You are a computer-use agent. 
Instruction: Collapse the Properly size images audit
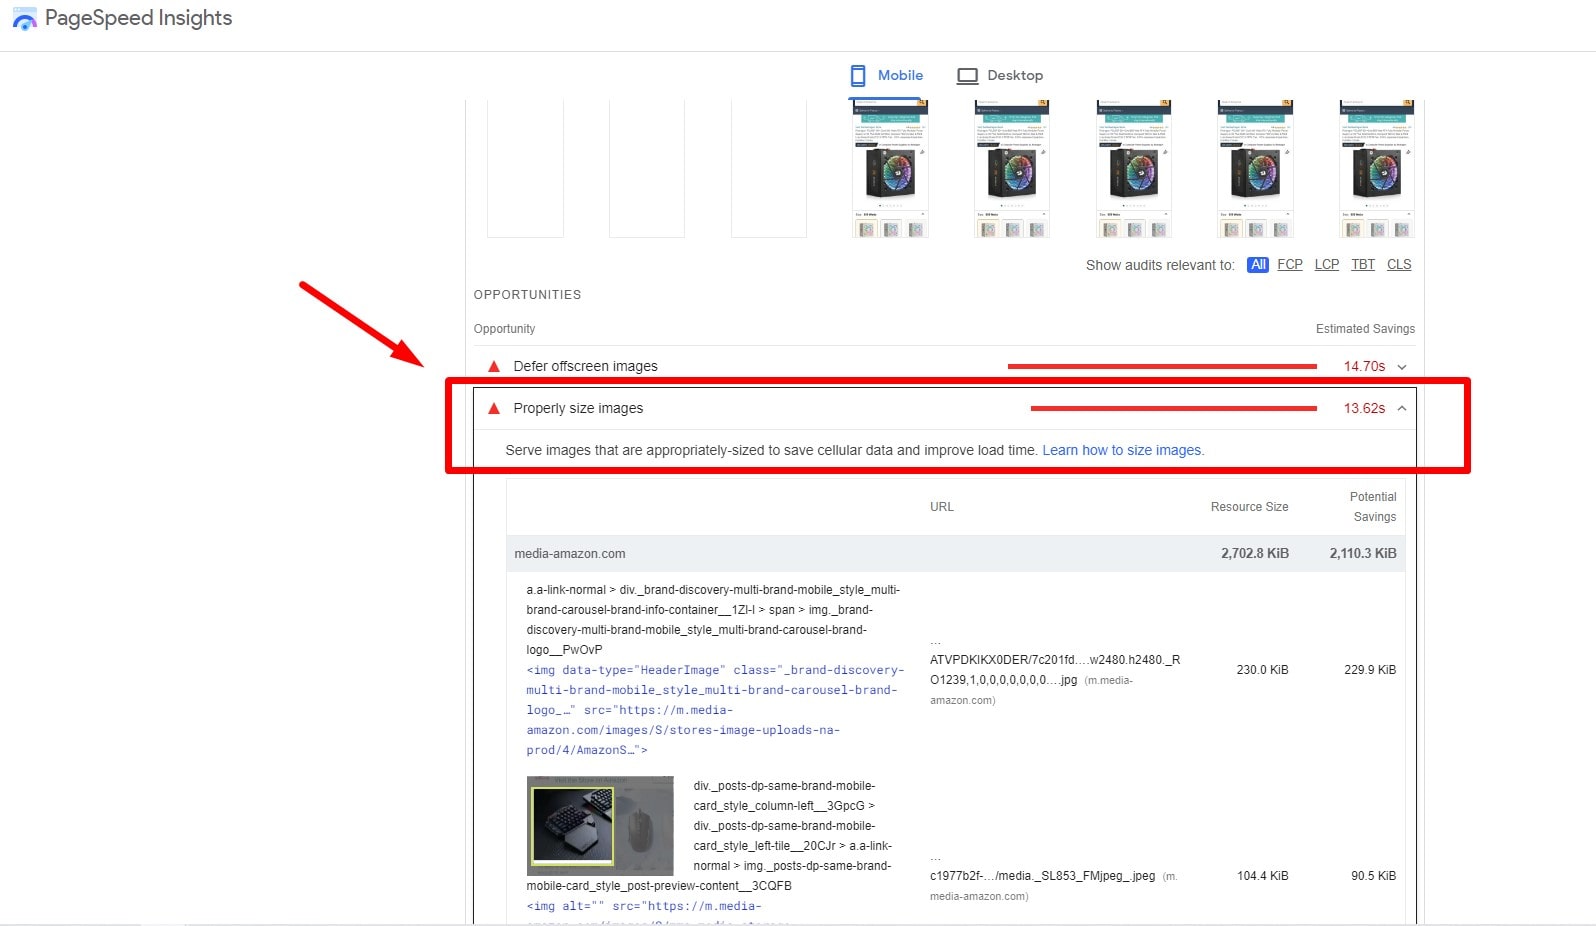pyautogui.click(x=1402, y=409)
